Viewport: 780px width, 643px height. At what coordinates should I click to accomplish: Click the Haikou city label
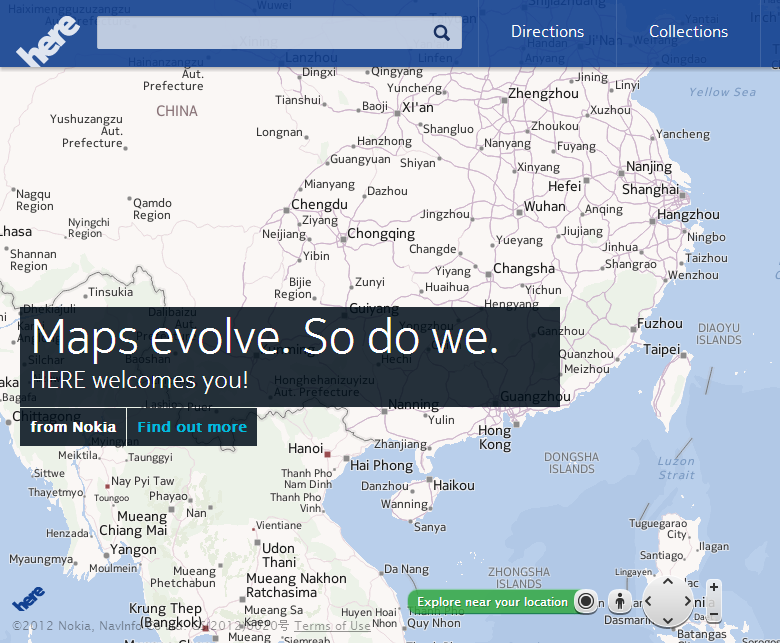(454, 485)
